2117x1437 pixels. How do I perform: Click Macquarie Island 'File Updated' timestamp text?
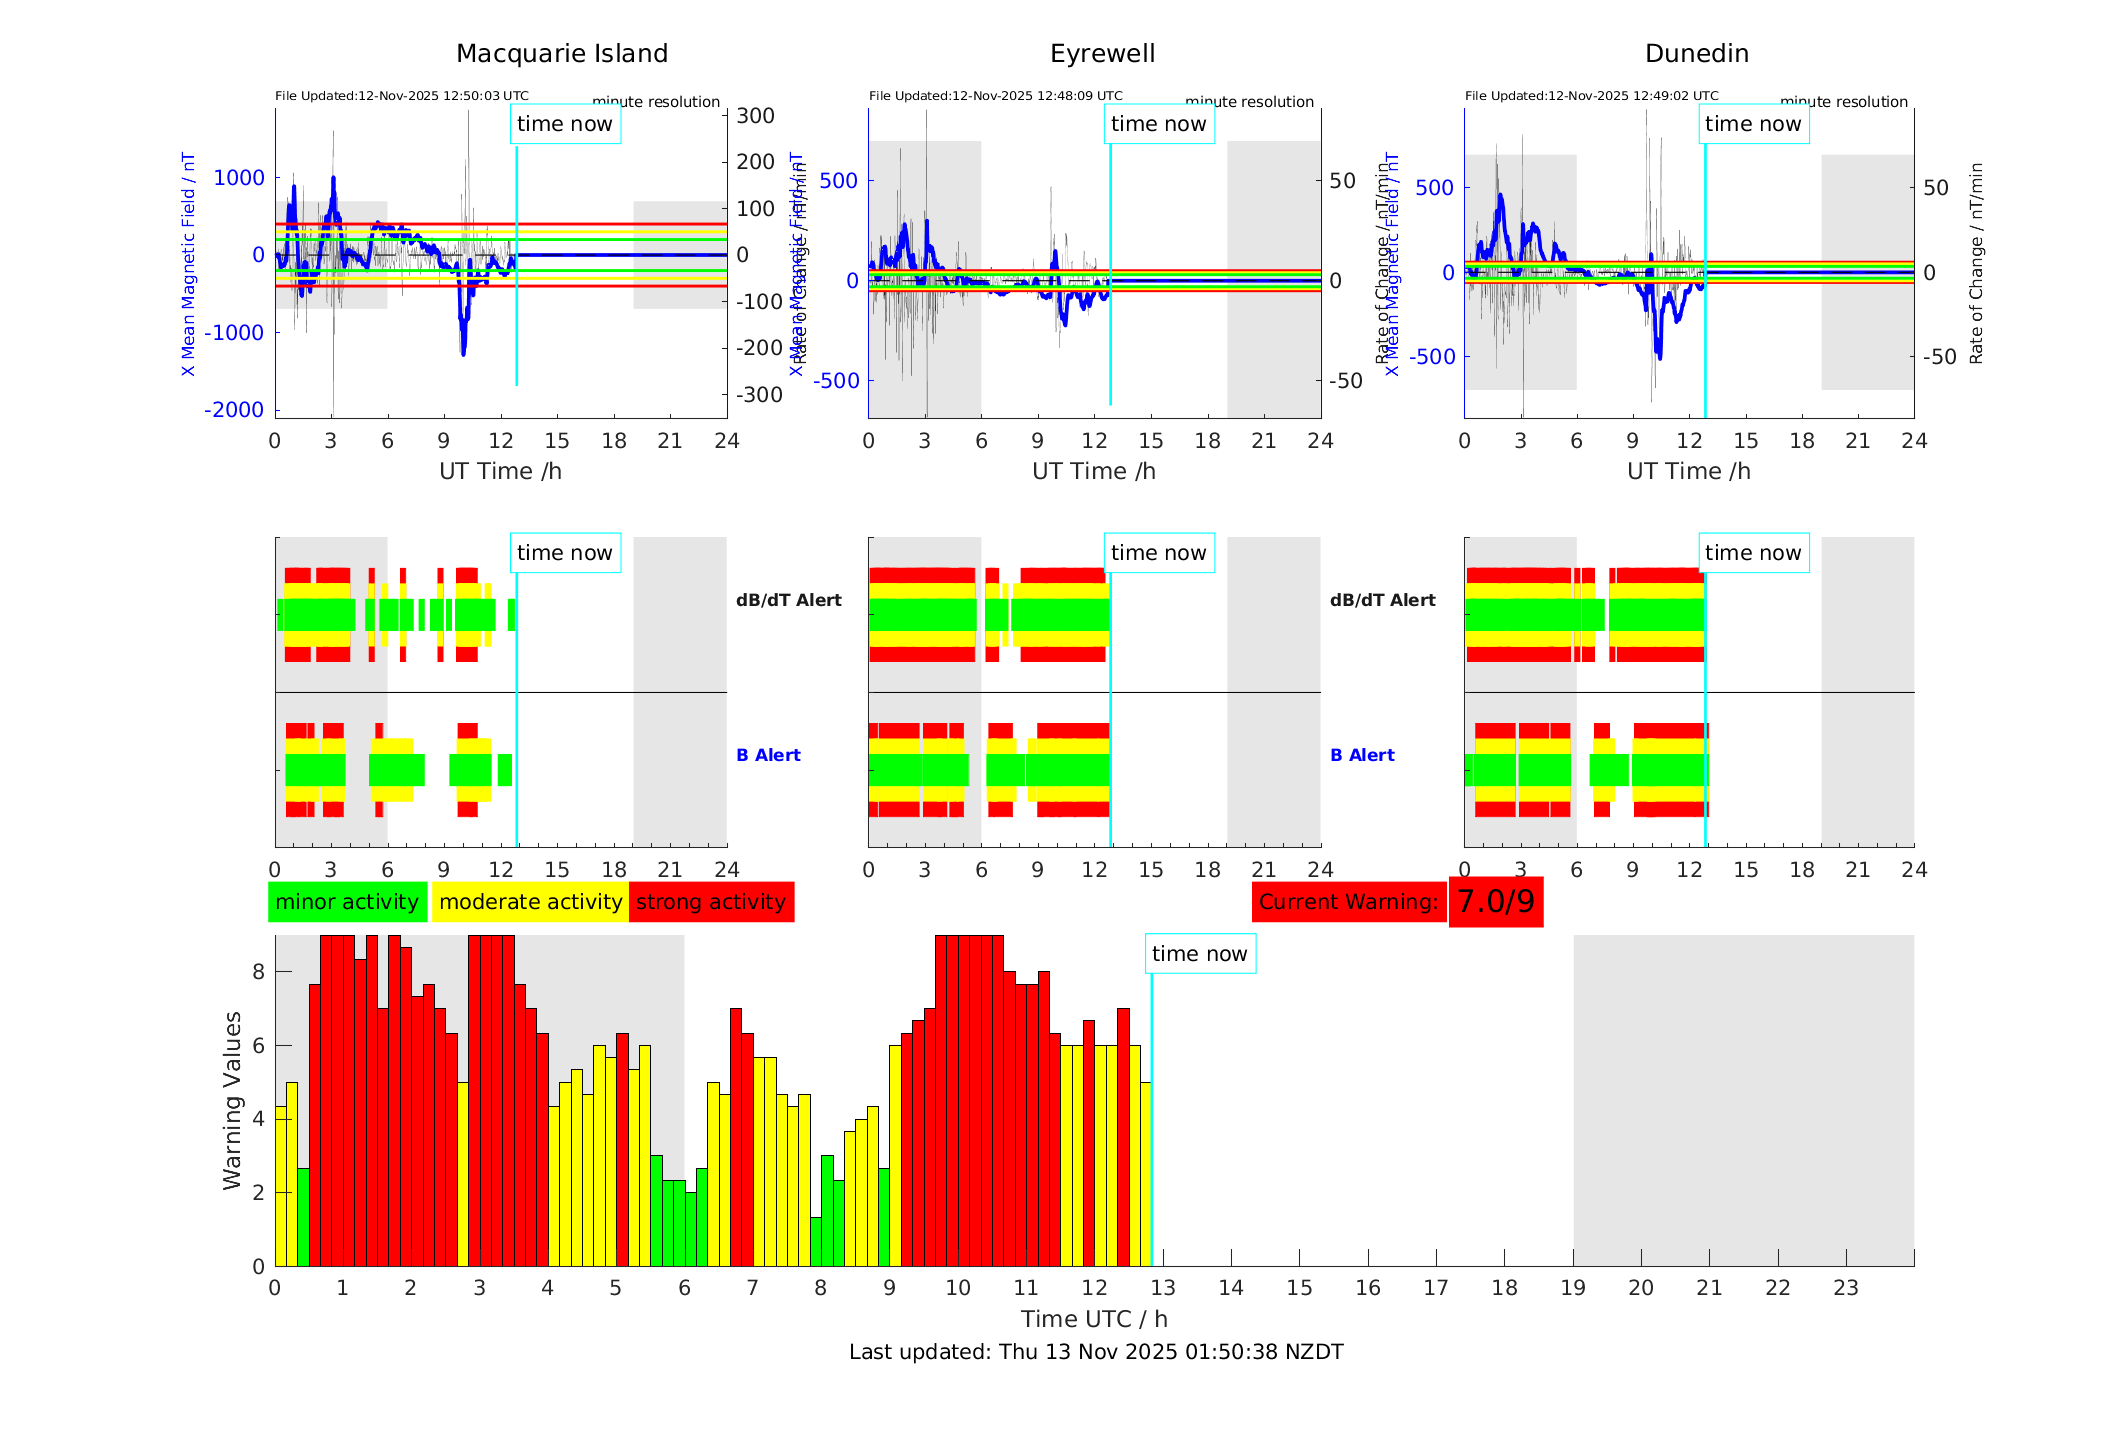402,96
